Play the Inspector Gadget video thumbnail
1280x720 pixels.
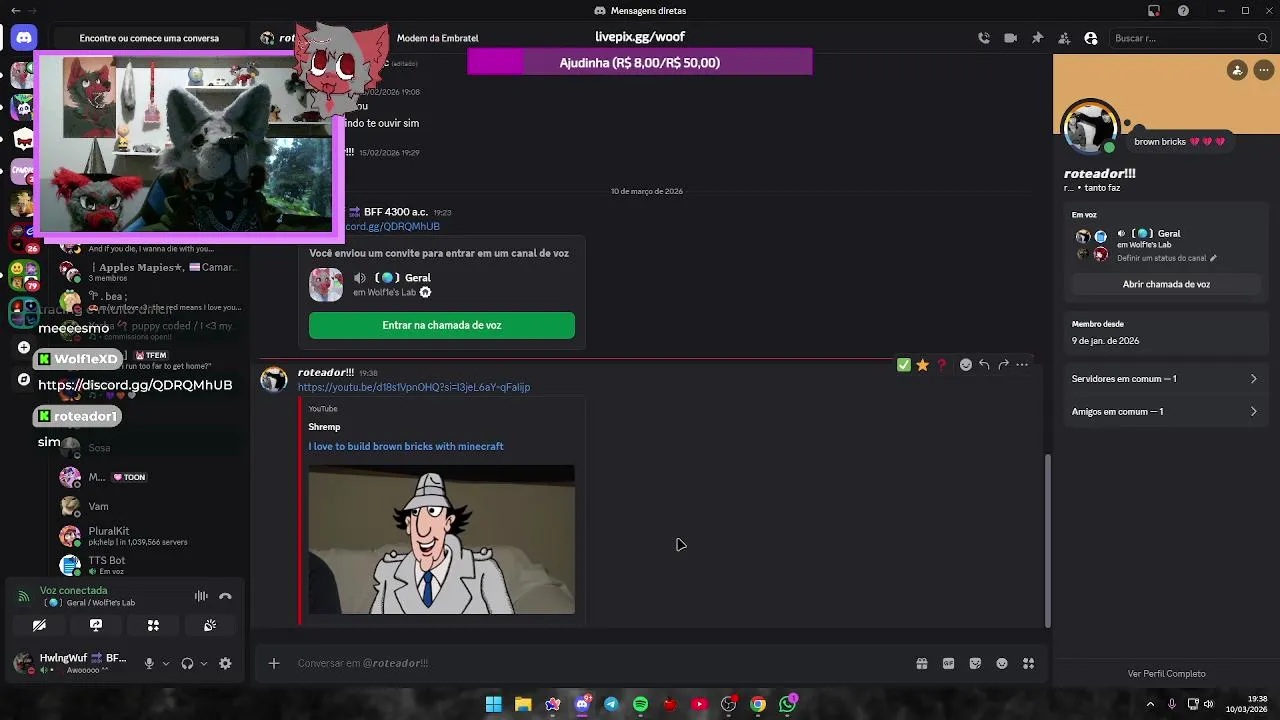click(x=442, y=539)
